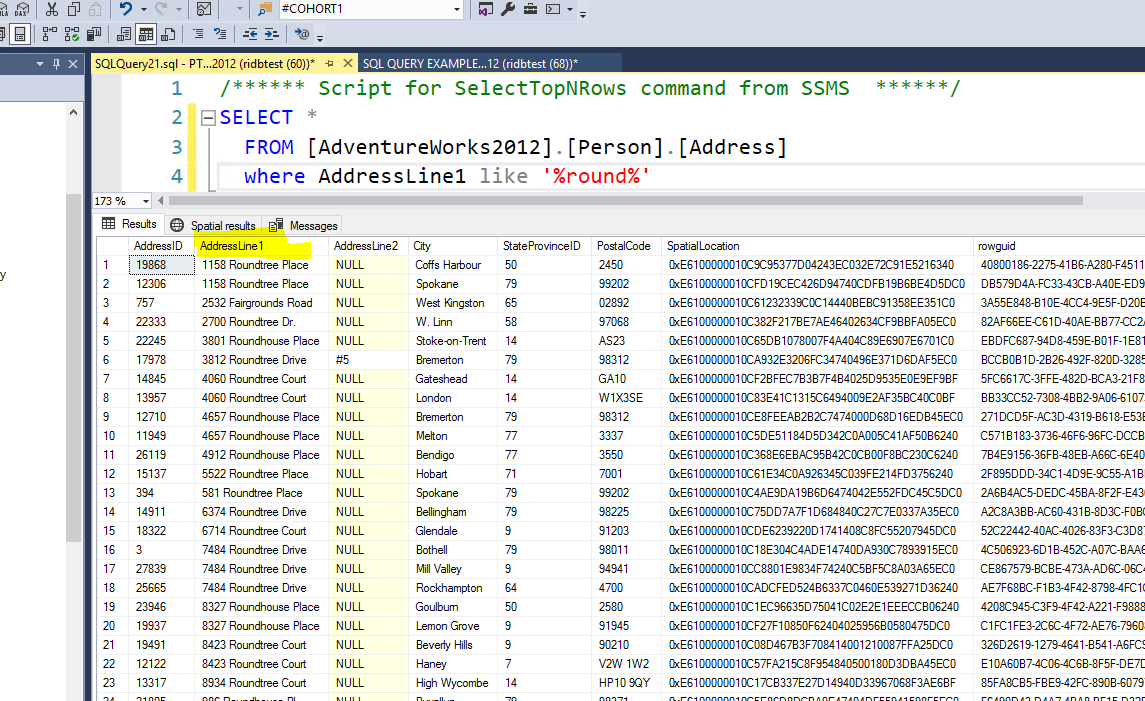Open the Spatial results tab

click(x=213, y=226)
